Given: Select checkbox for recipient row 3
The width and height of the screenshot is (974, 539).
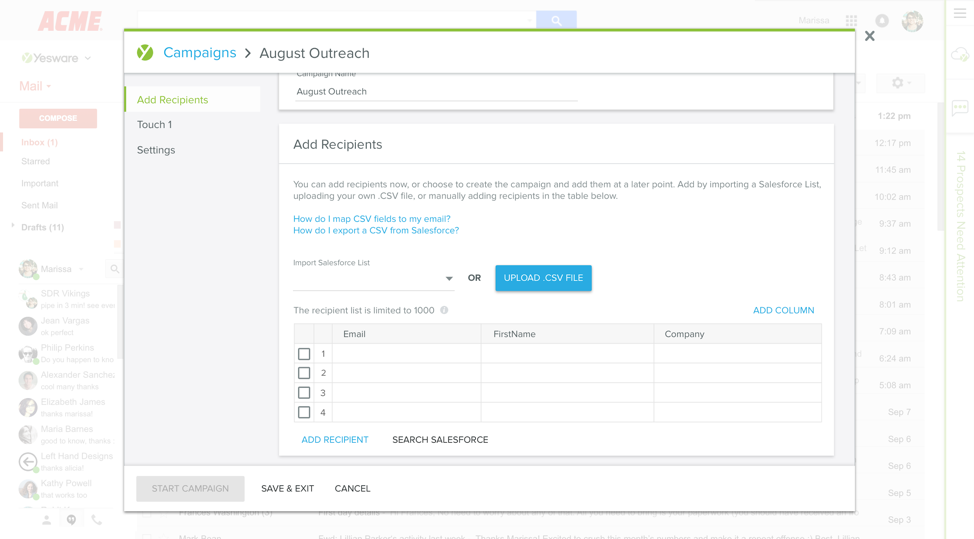Looking at the screenshot, I should (304, 393).
